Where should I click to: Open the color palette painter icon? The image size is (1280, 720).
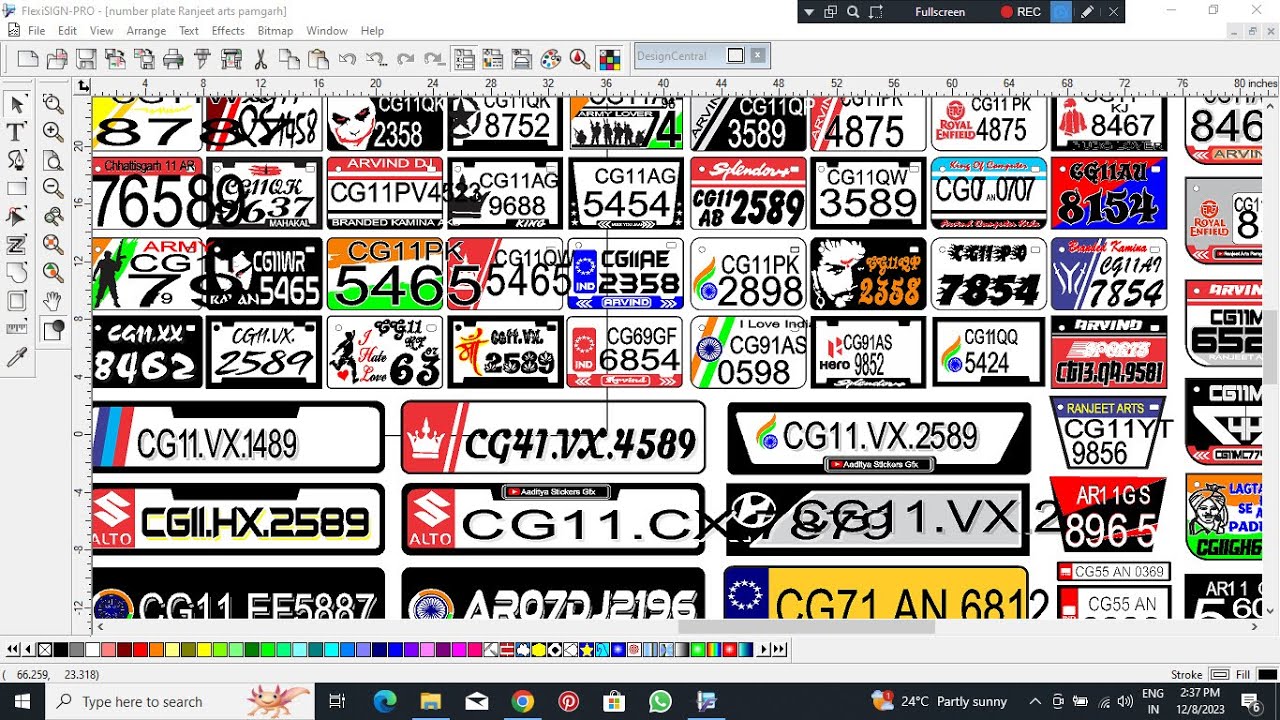pos(550,58)
